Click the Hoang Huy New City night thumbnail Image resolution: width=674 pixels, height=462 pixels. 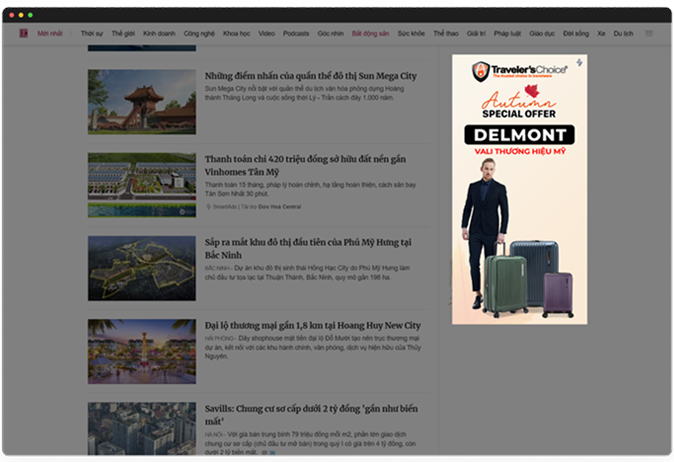tap(142, 352)
